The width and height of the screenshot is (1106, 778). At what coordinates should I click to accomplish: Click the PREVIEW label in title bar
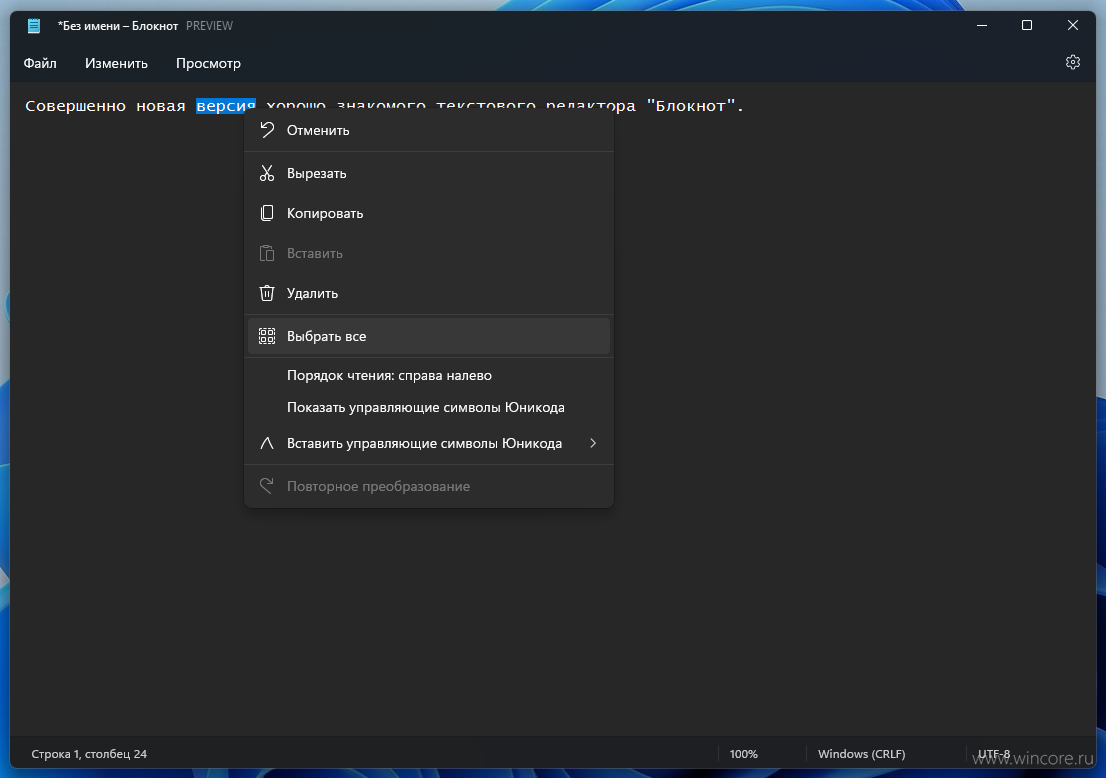point(209,25)
